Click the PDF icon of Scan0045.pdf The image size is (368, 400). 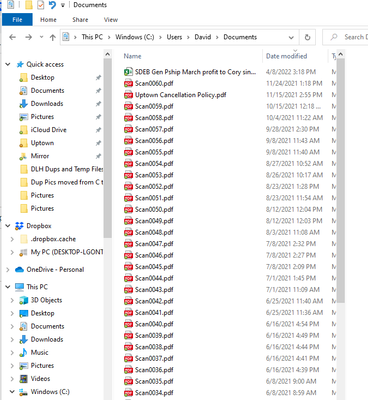pyautogui.click(x=128, y=267)
